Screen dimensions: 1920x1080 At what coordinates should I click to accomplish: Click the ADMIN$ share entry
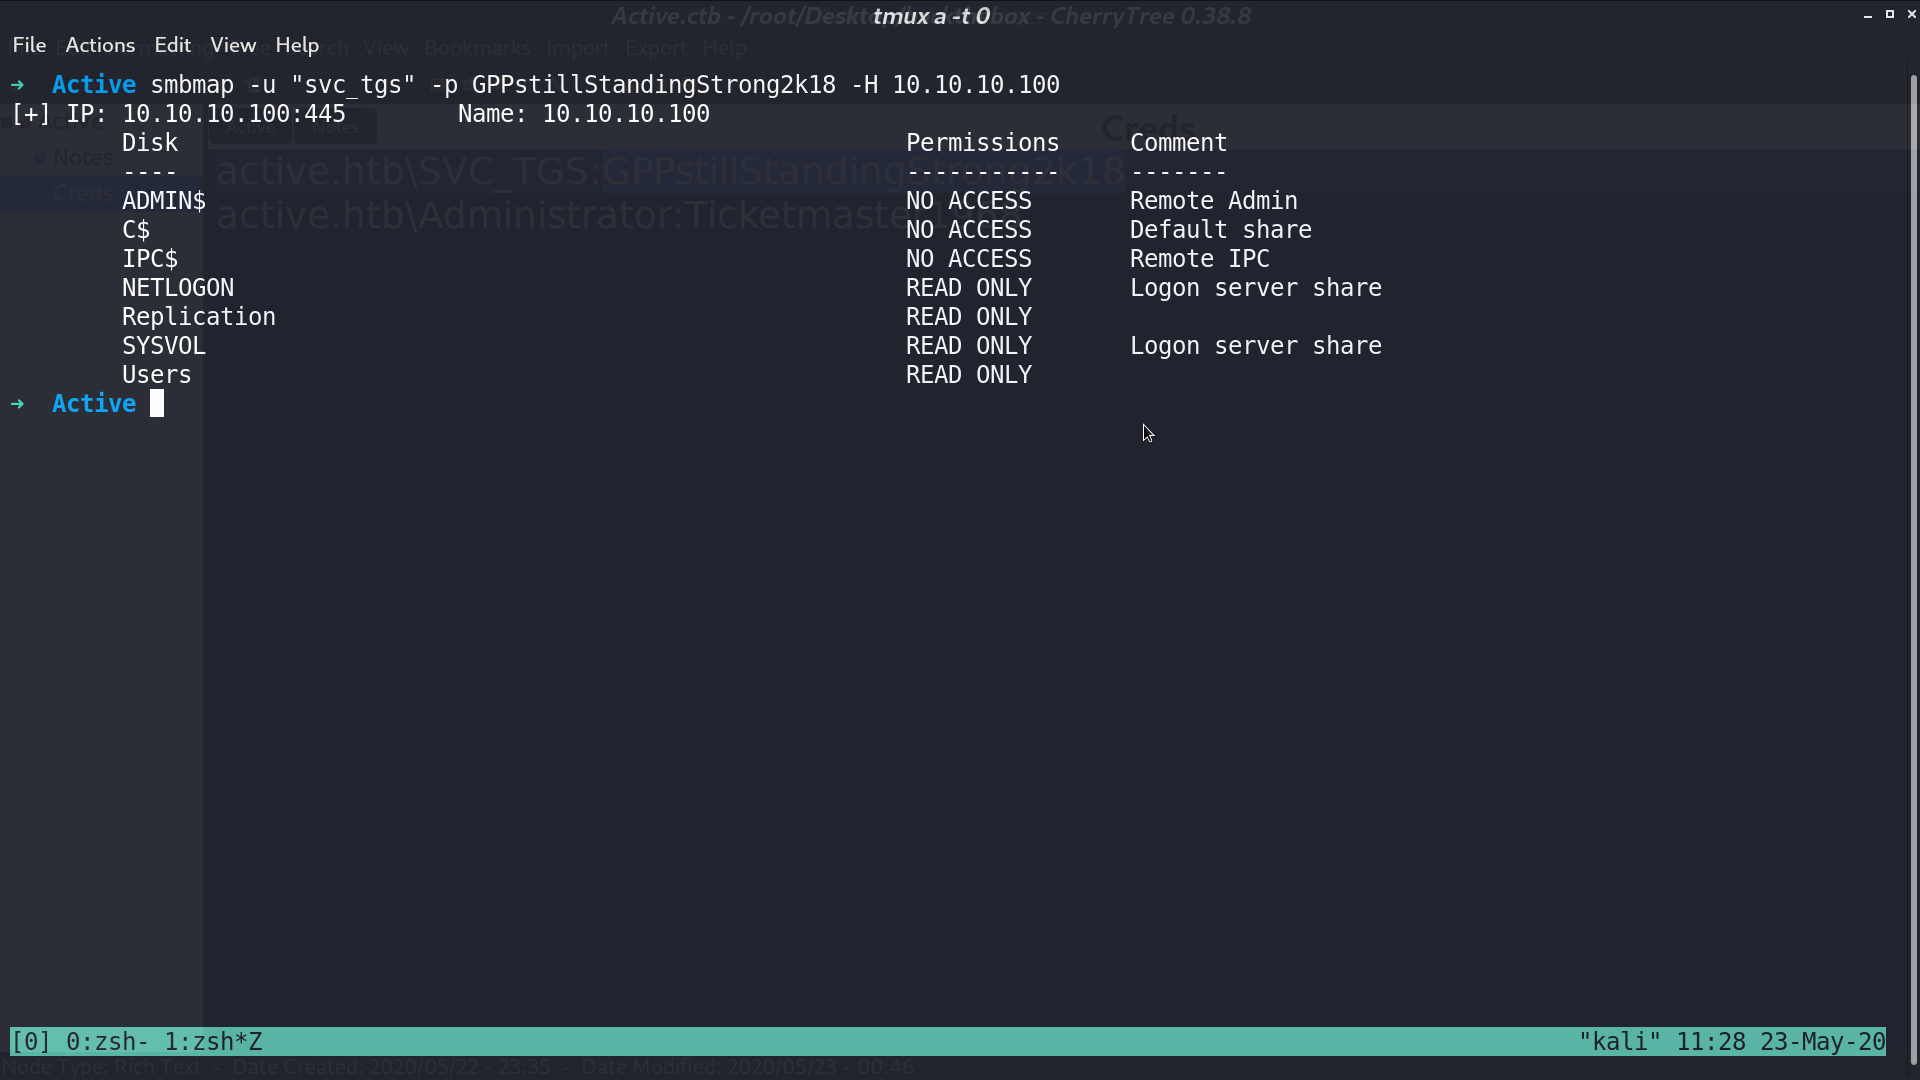164,201
